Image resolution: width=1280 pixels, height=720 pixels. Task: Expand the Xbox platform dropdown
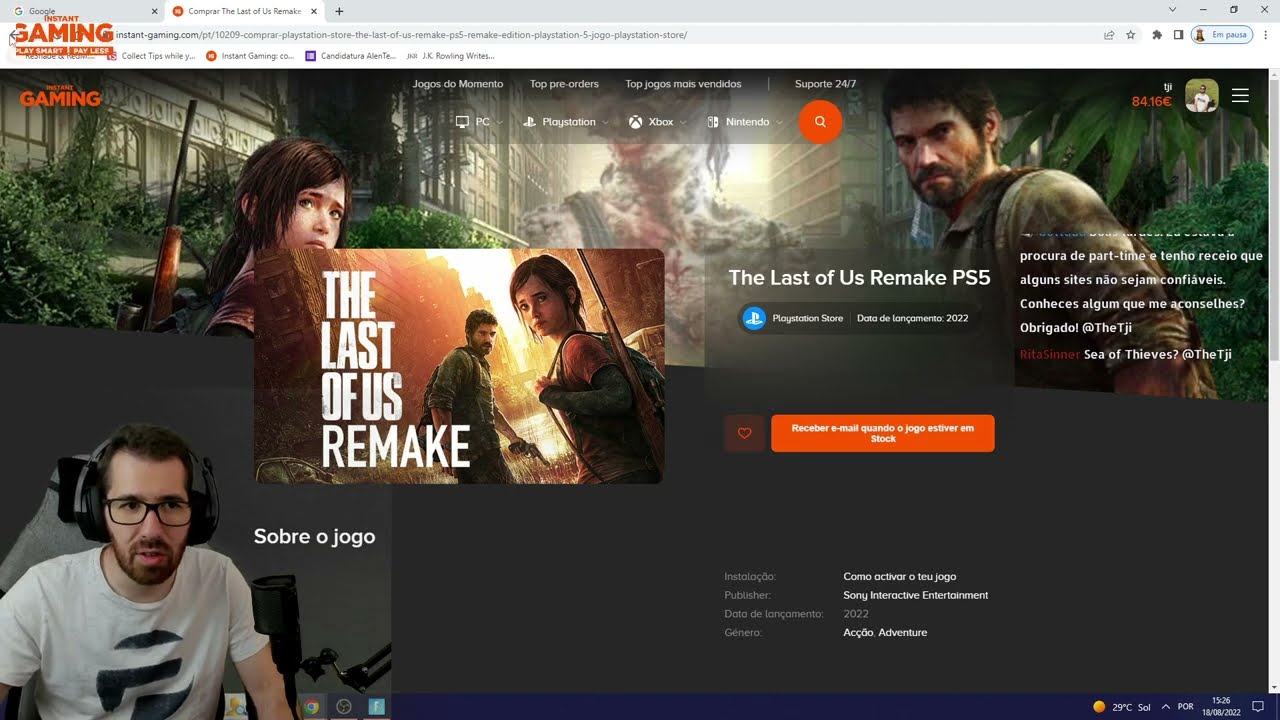[657, 122]
